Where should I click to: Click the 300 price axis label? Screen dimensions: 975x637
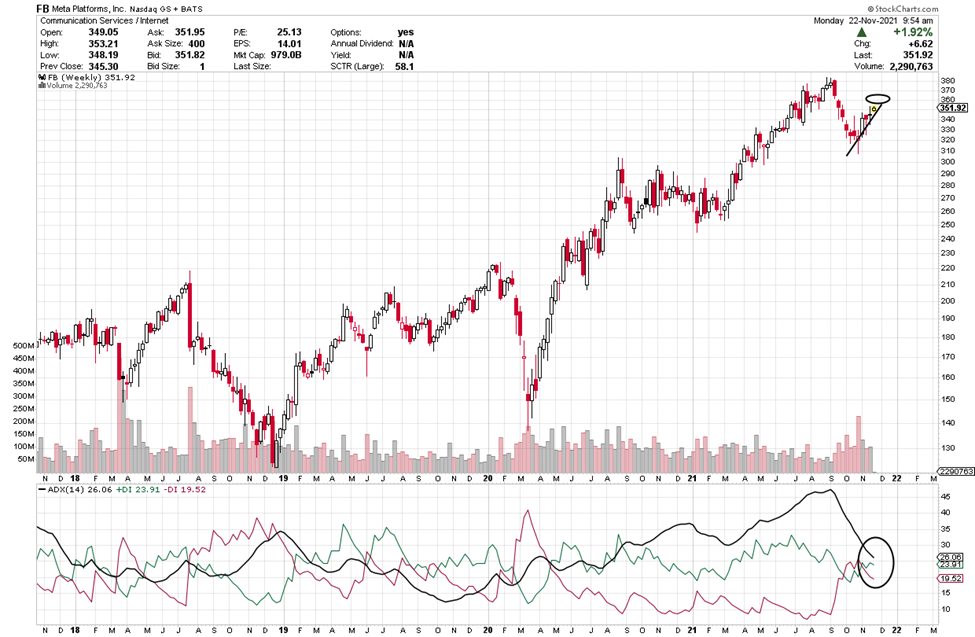947,162
